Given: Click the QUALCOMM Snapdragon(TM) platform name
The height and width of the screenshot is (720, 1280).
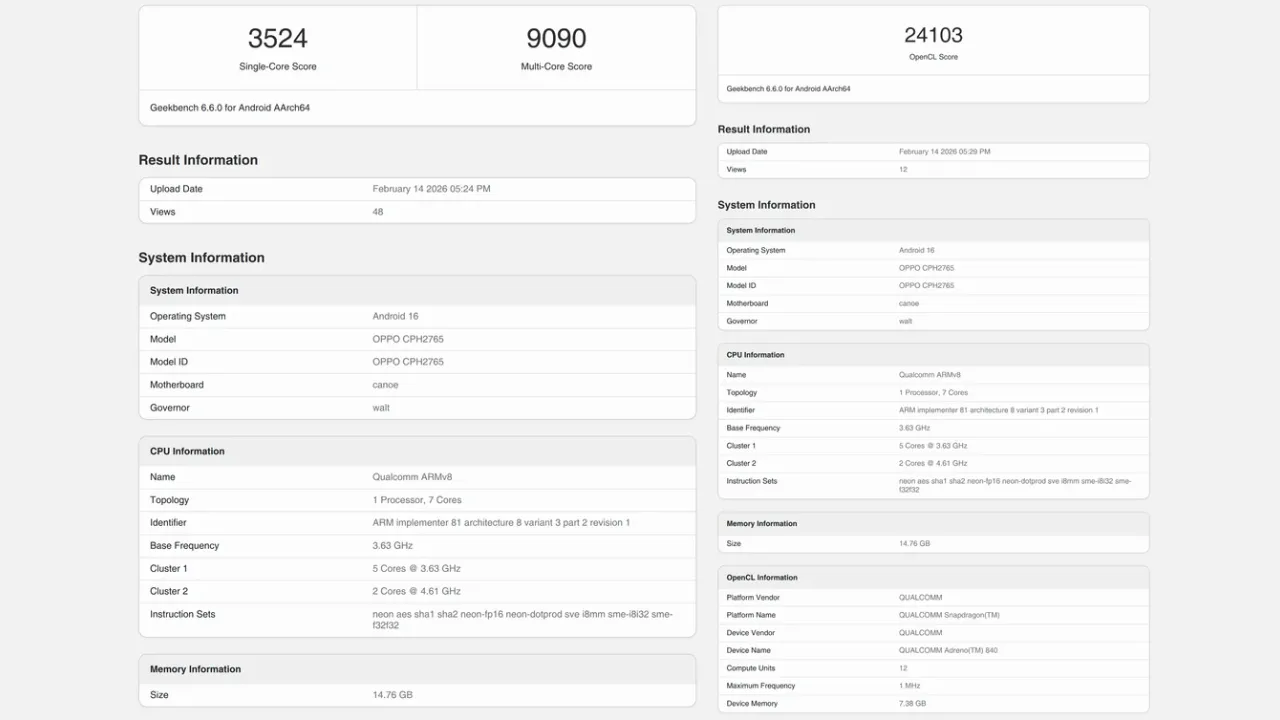Looking at the screenshot, I should tap(948, 615).
